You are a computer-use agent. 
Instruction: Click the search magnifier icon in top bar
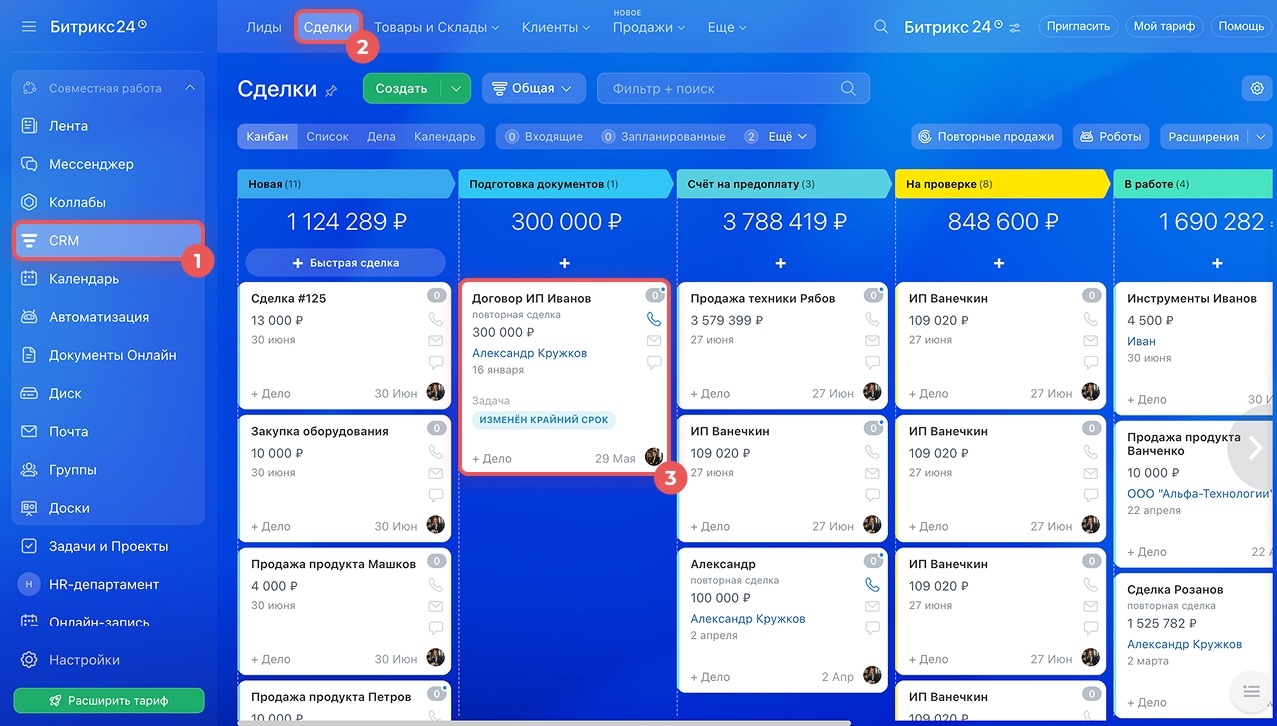tap(880, 27)
